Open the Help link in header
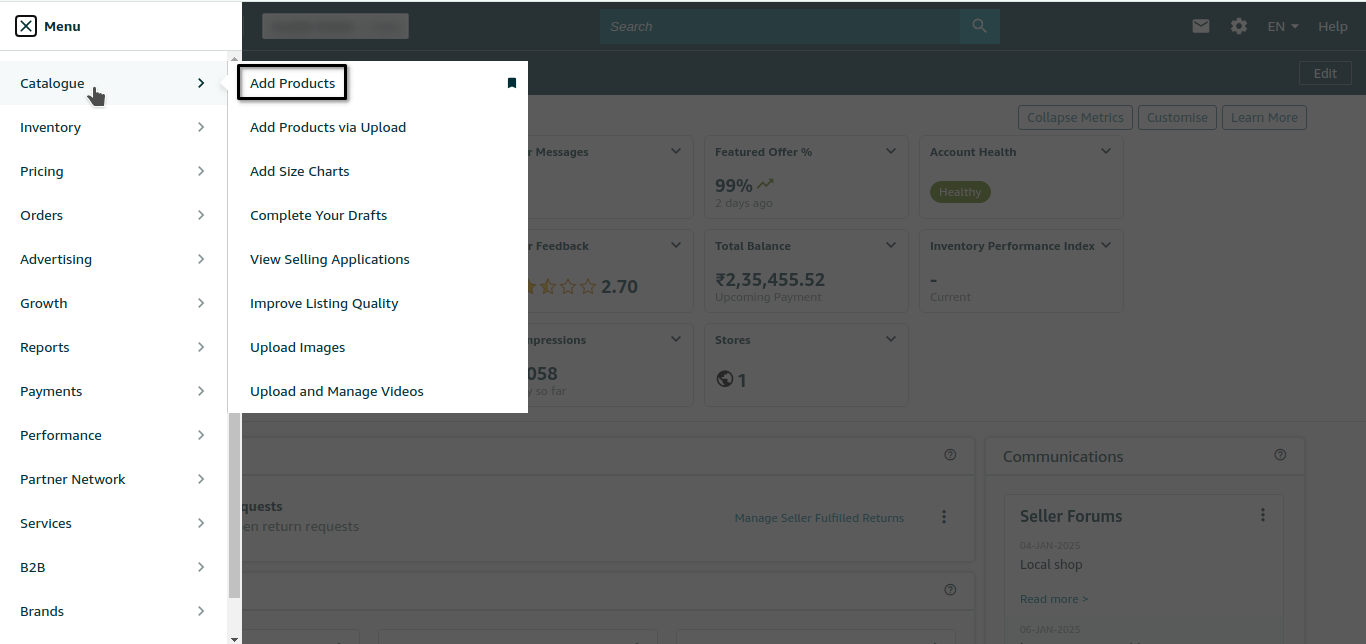 point(1332,26)
